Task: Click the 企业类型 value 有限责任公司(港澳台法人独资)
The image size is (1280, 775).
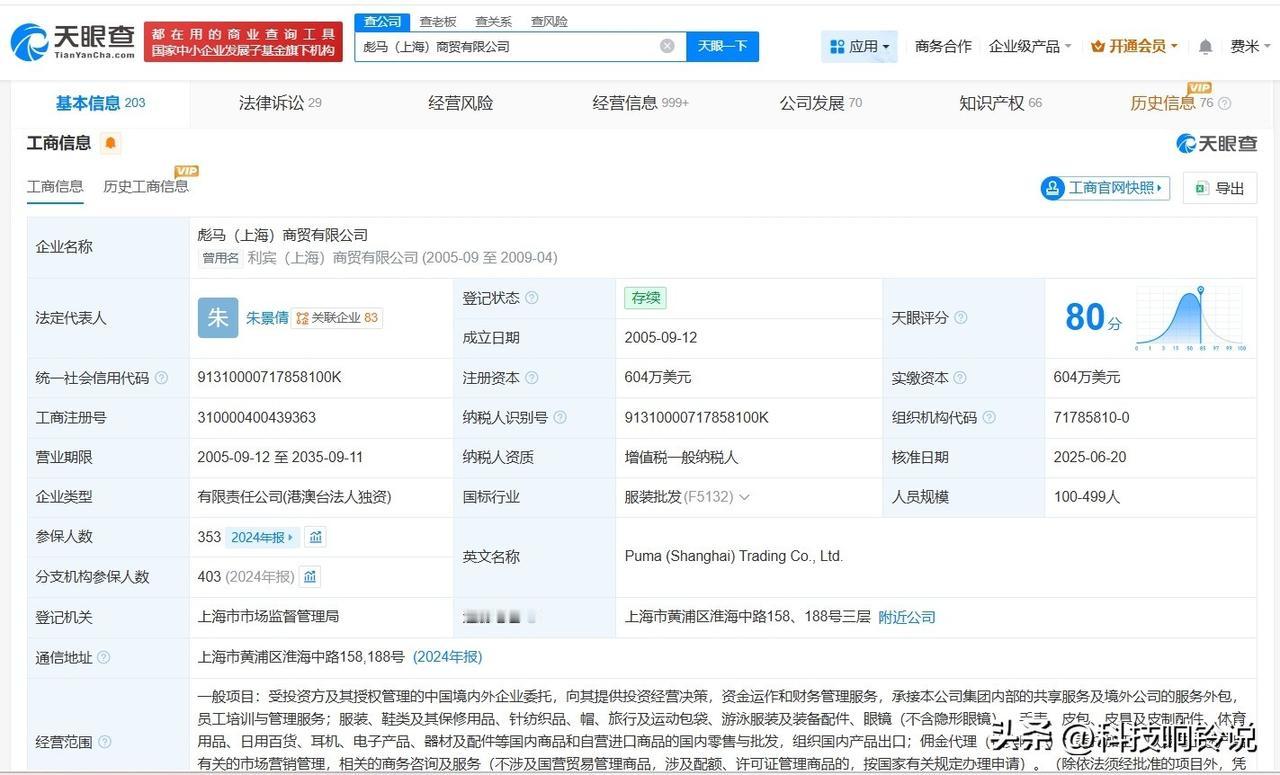Action: click(x=295, y=497)
